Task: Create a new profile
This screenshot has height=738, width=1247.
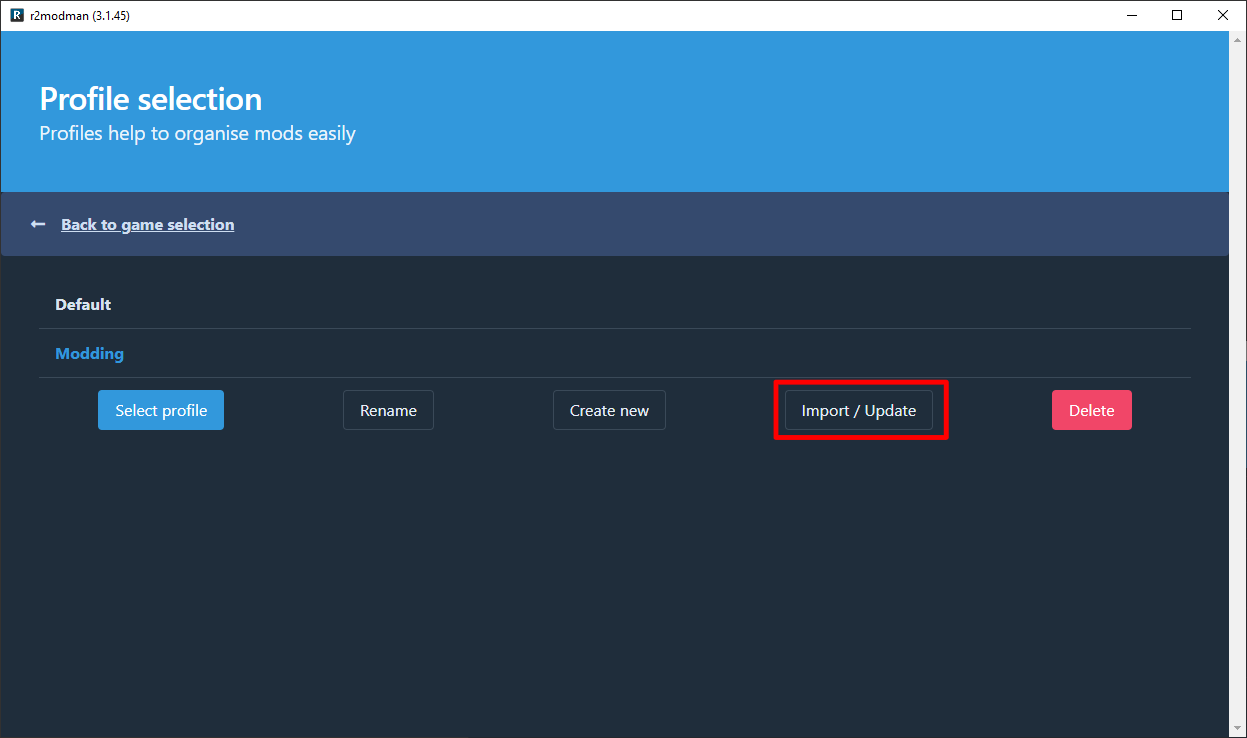Action: coord(609,409)
